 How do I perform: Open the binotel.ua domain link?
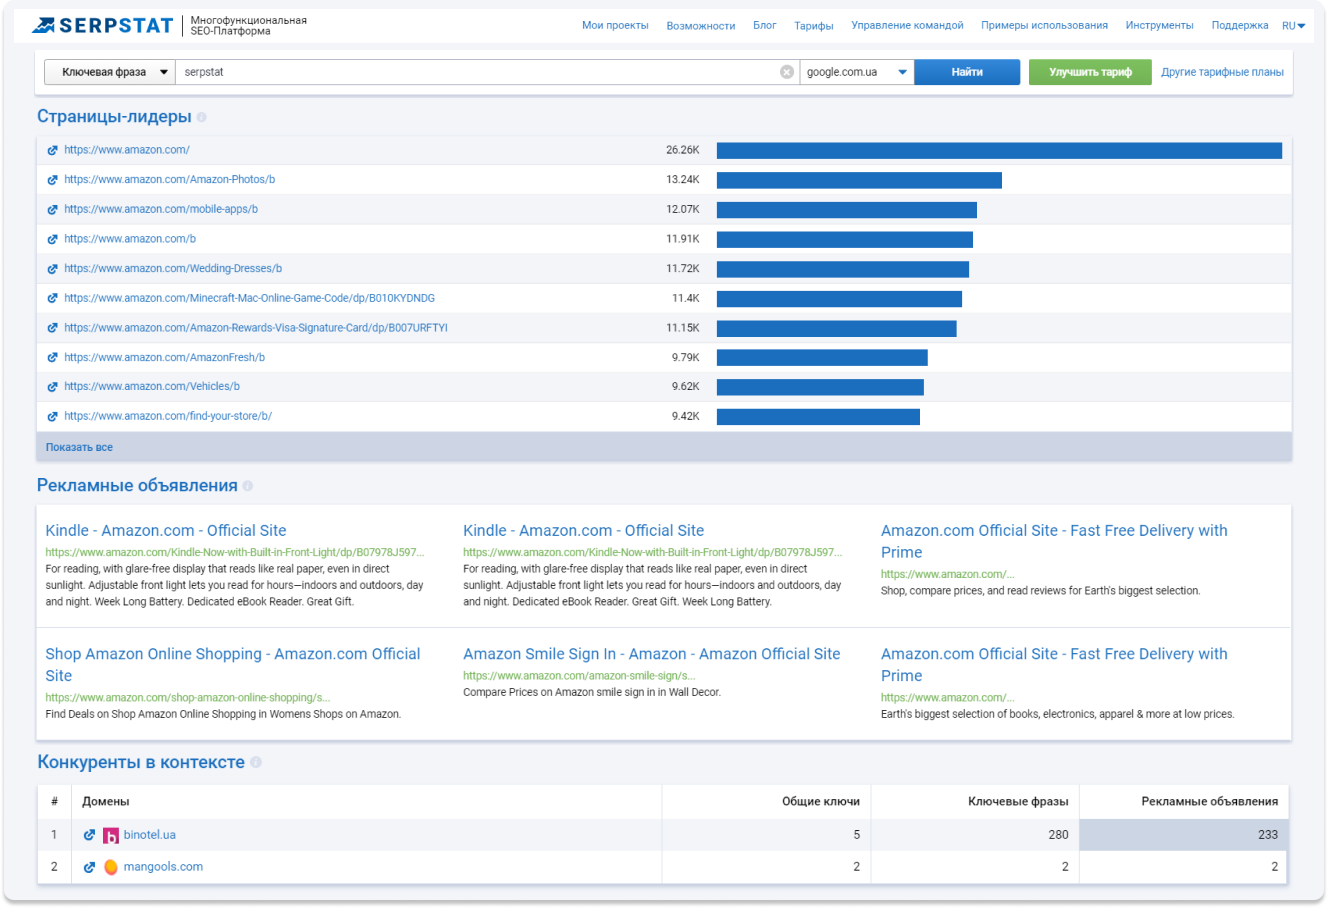tap(150, 835)
